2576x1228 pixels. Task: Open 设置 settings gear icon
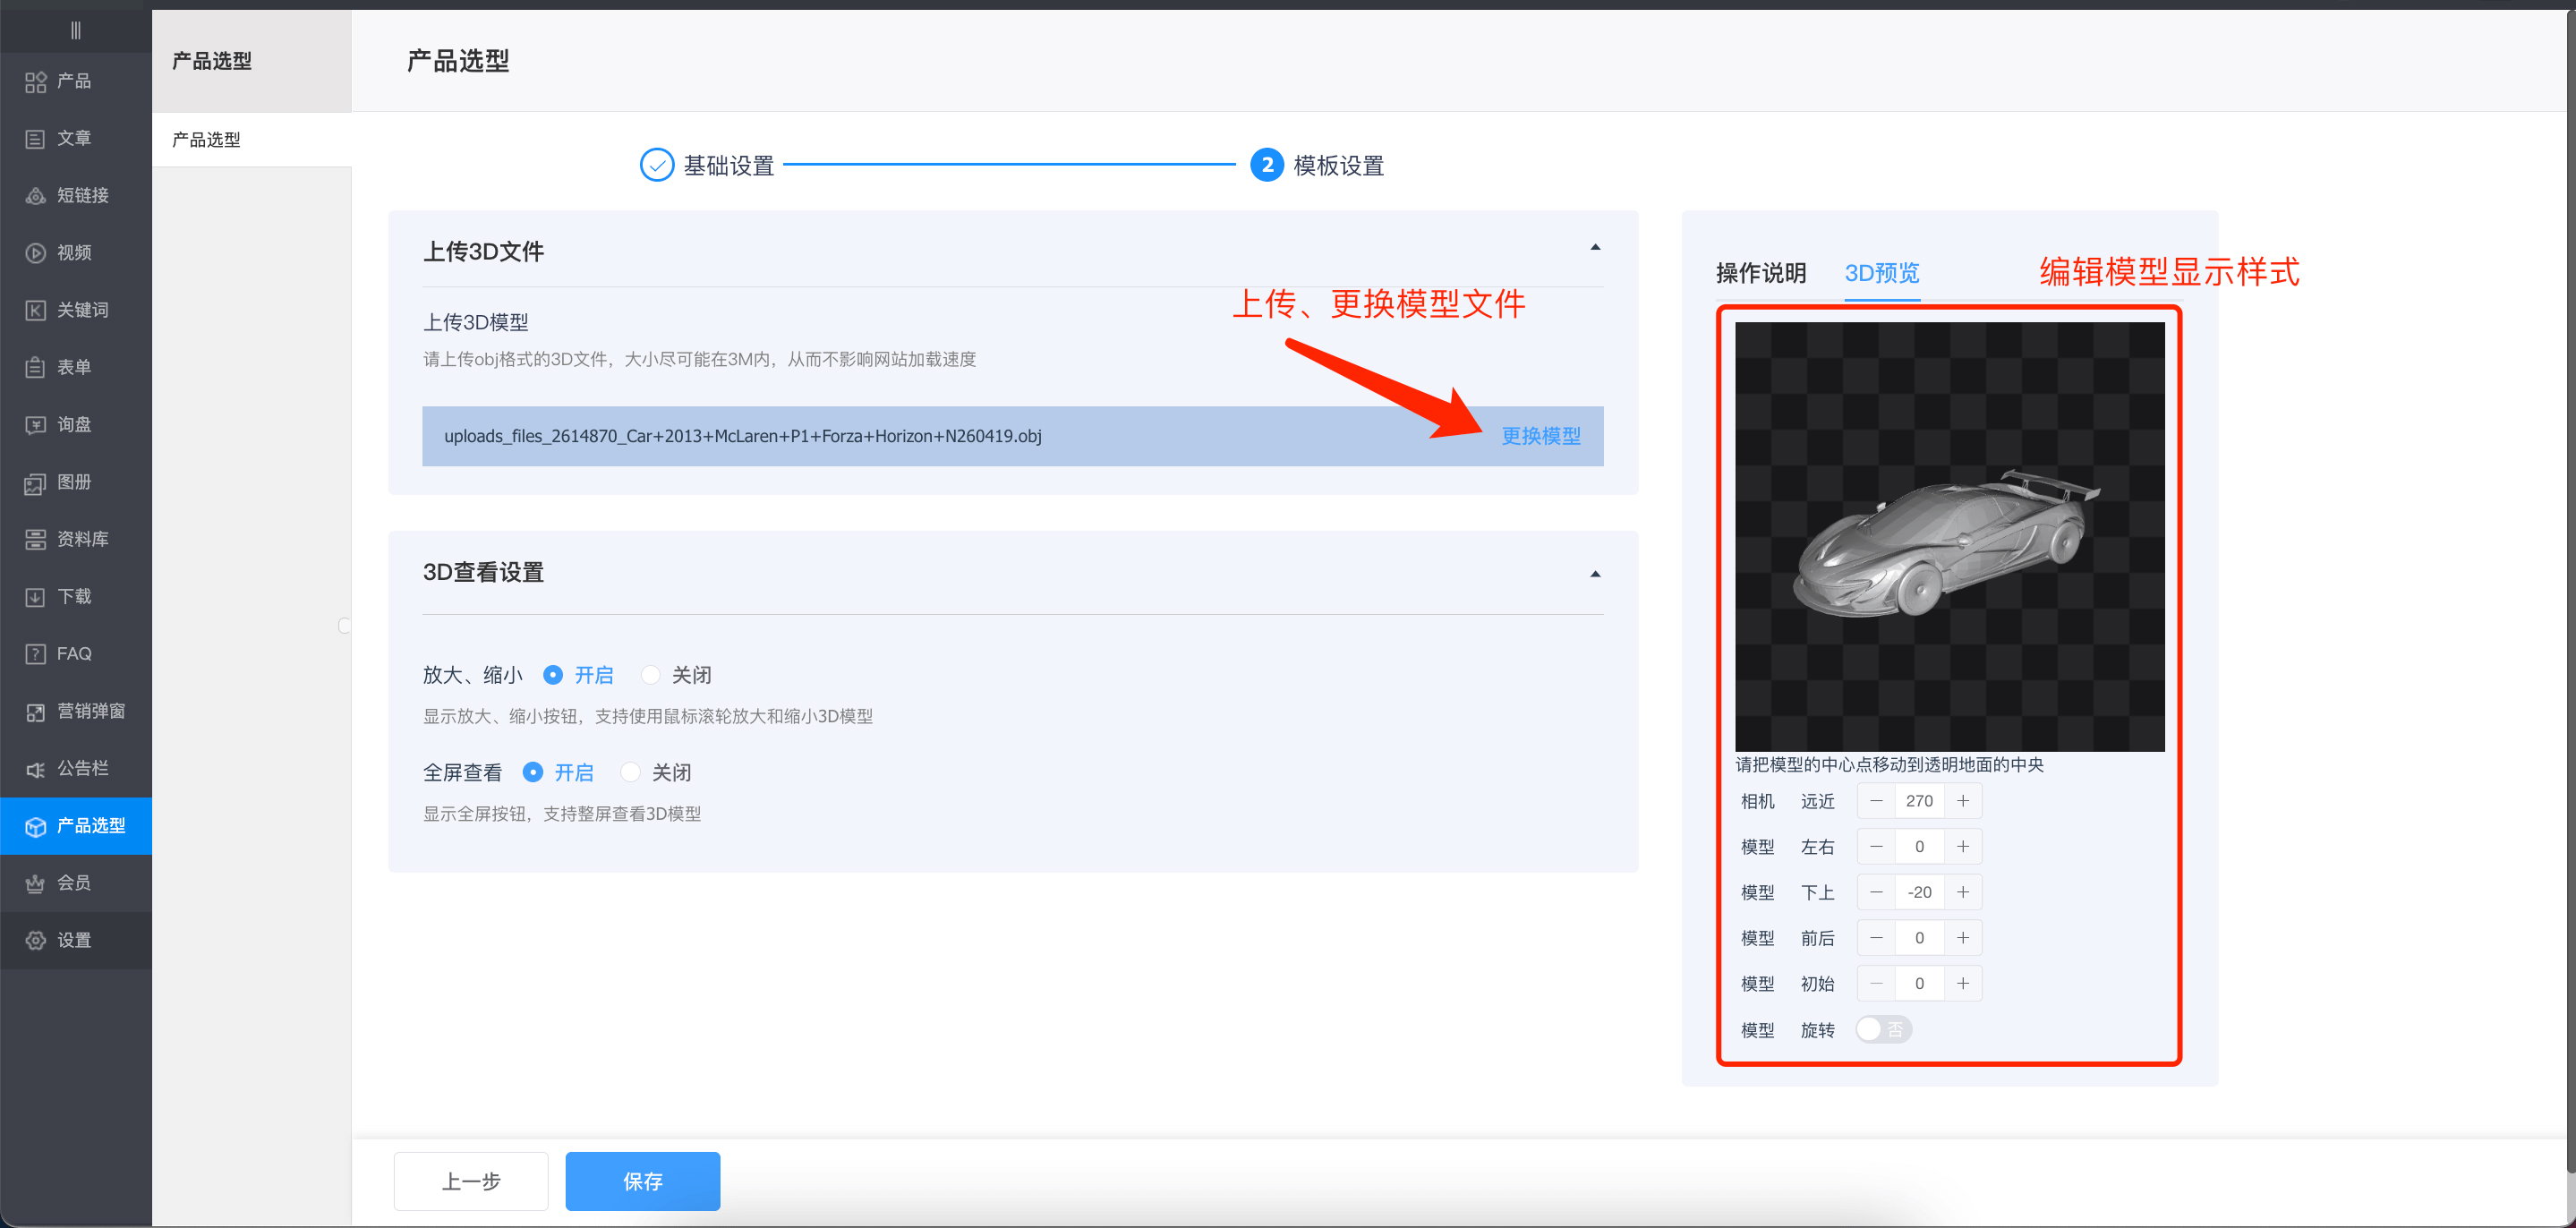click(x=35, y=940)
